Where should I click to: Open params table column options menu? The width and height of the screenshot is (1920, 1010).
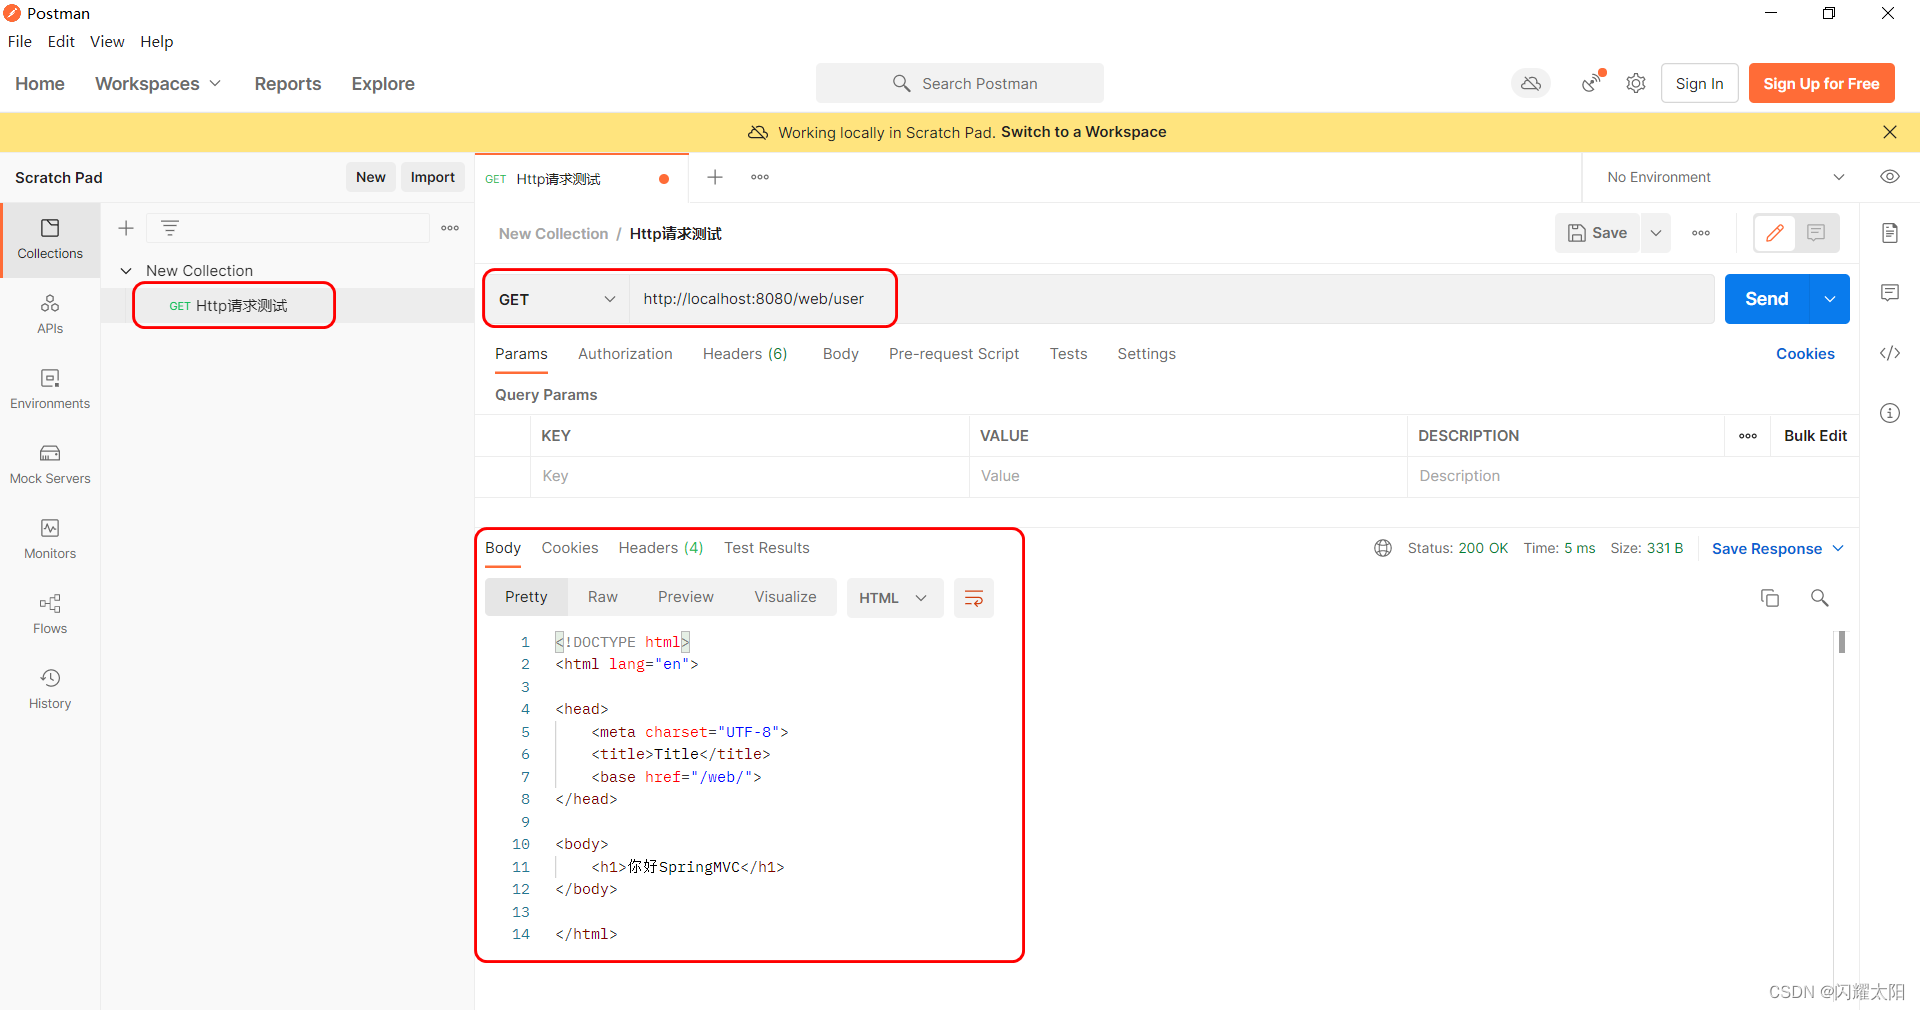coord(1748,436)
